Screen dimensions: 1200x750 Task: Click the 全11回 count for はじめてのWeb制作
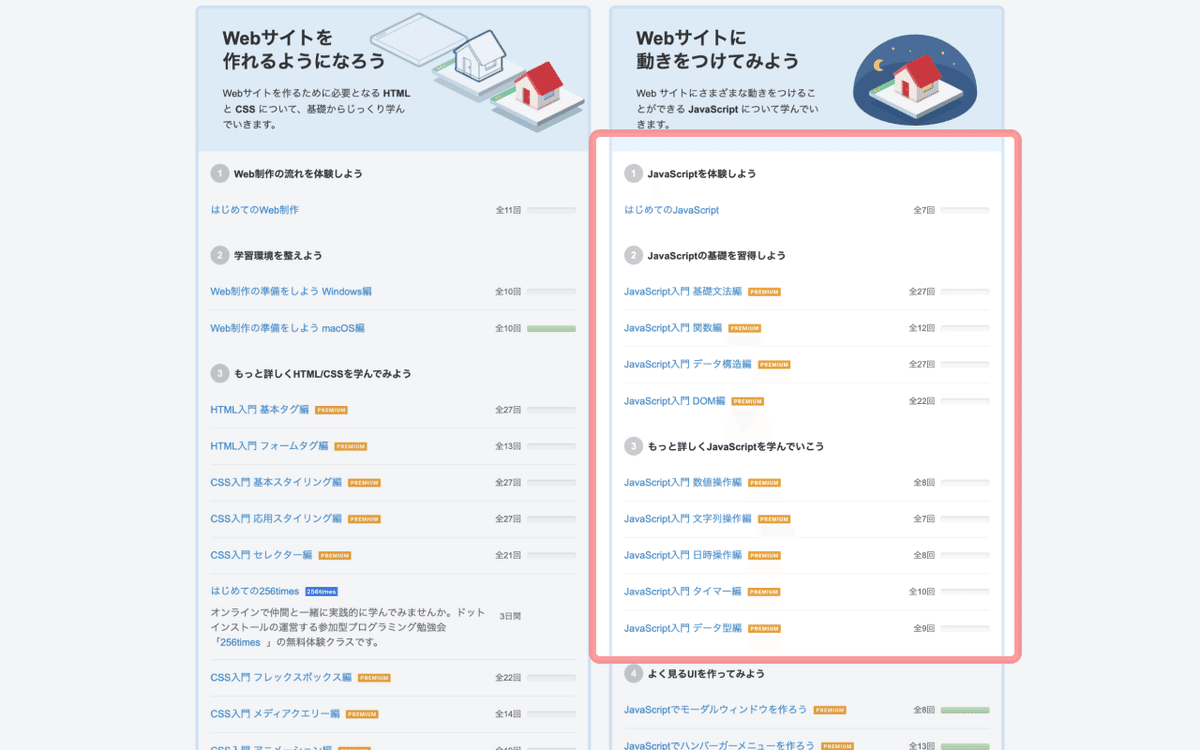click(x=509, y=211)
